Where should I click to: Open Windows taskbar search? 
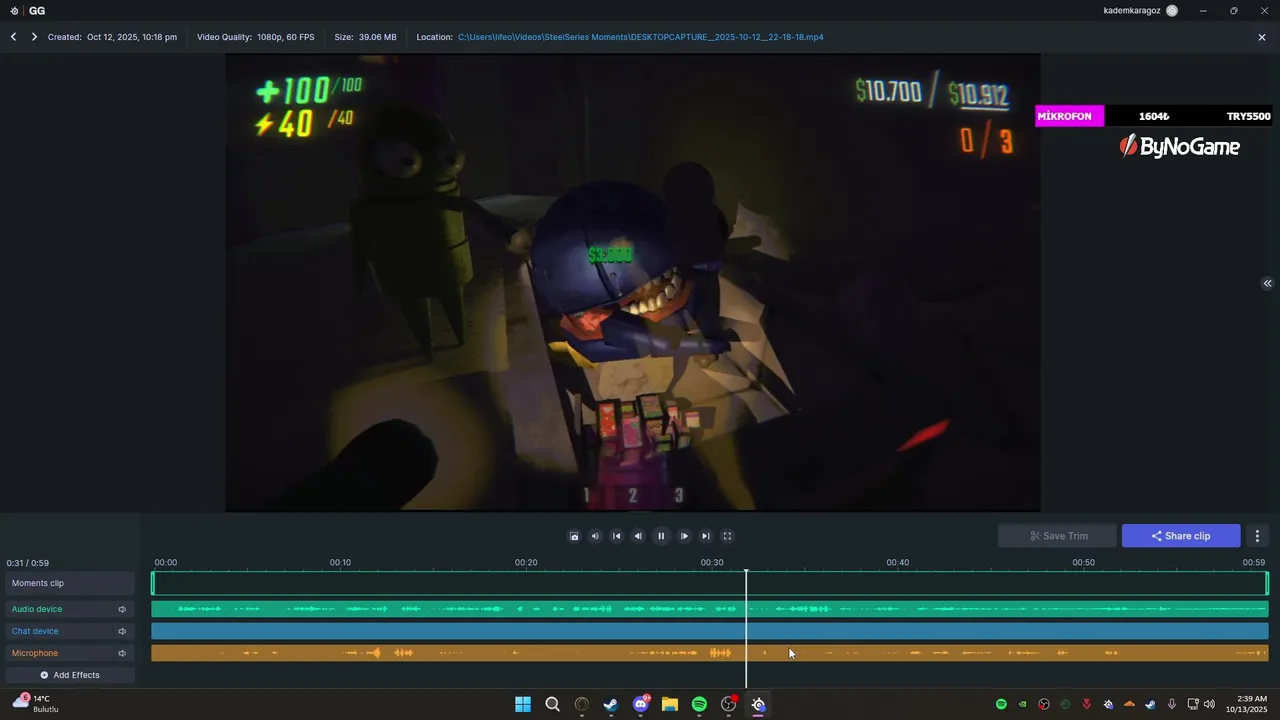click(x=552, y=704)
